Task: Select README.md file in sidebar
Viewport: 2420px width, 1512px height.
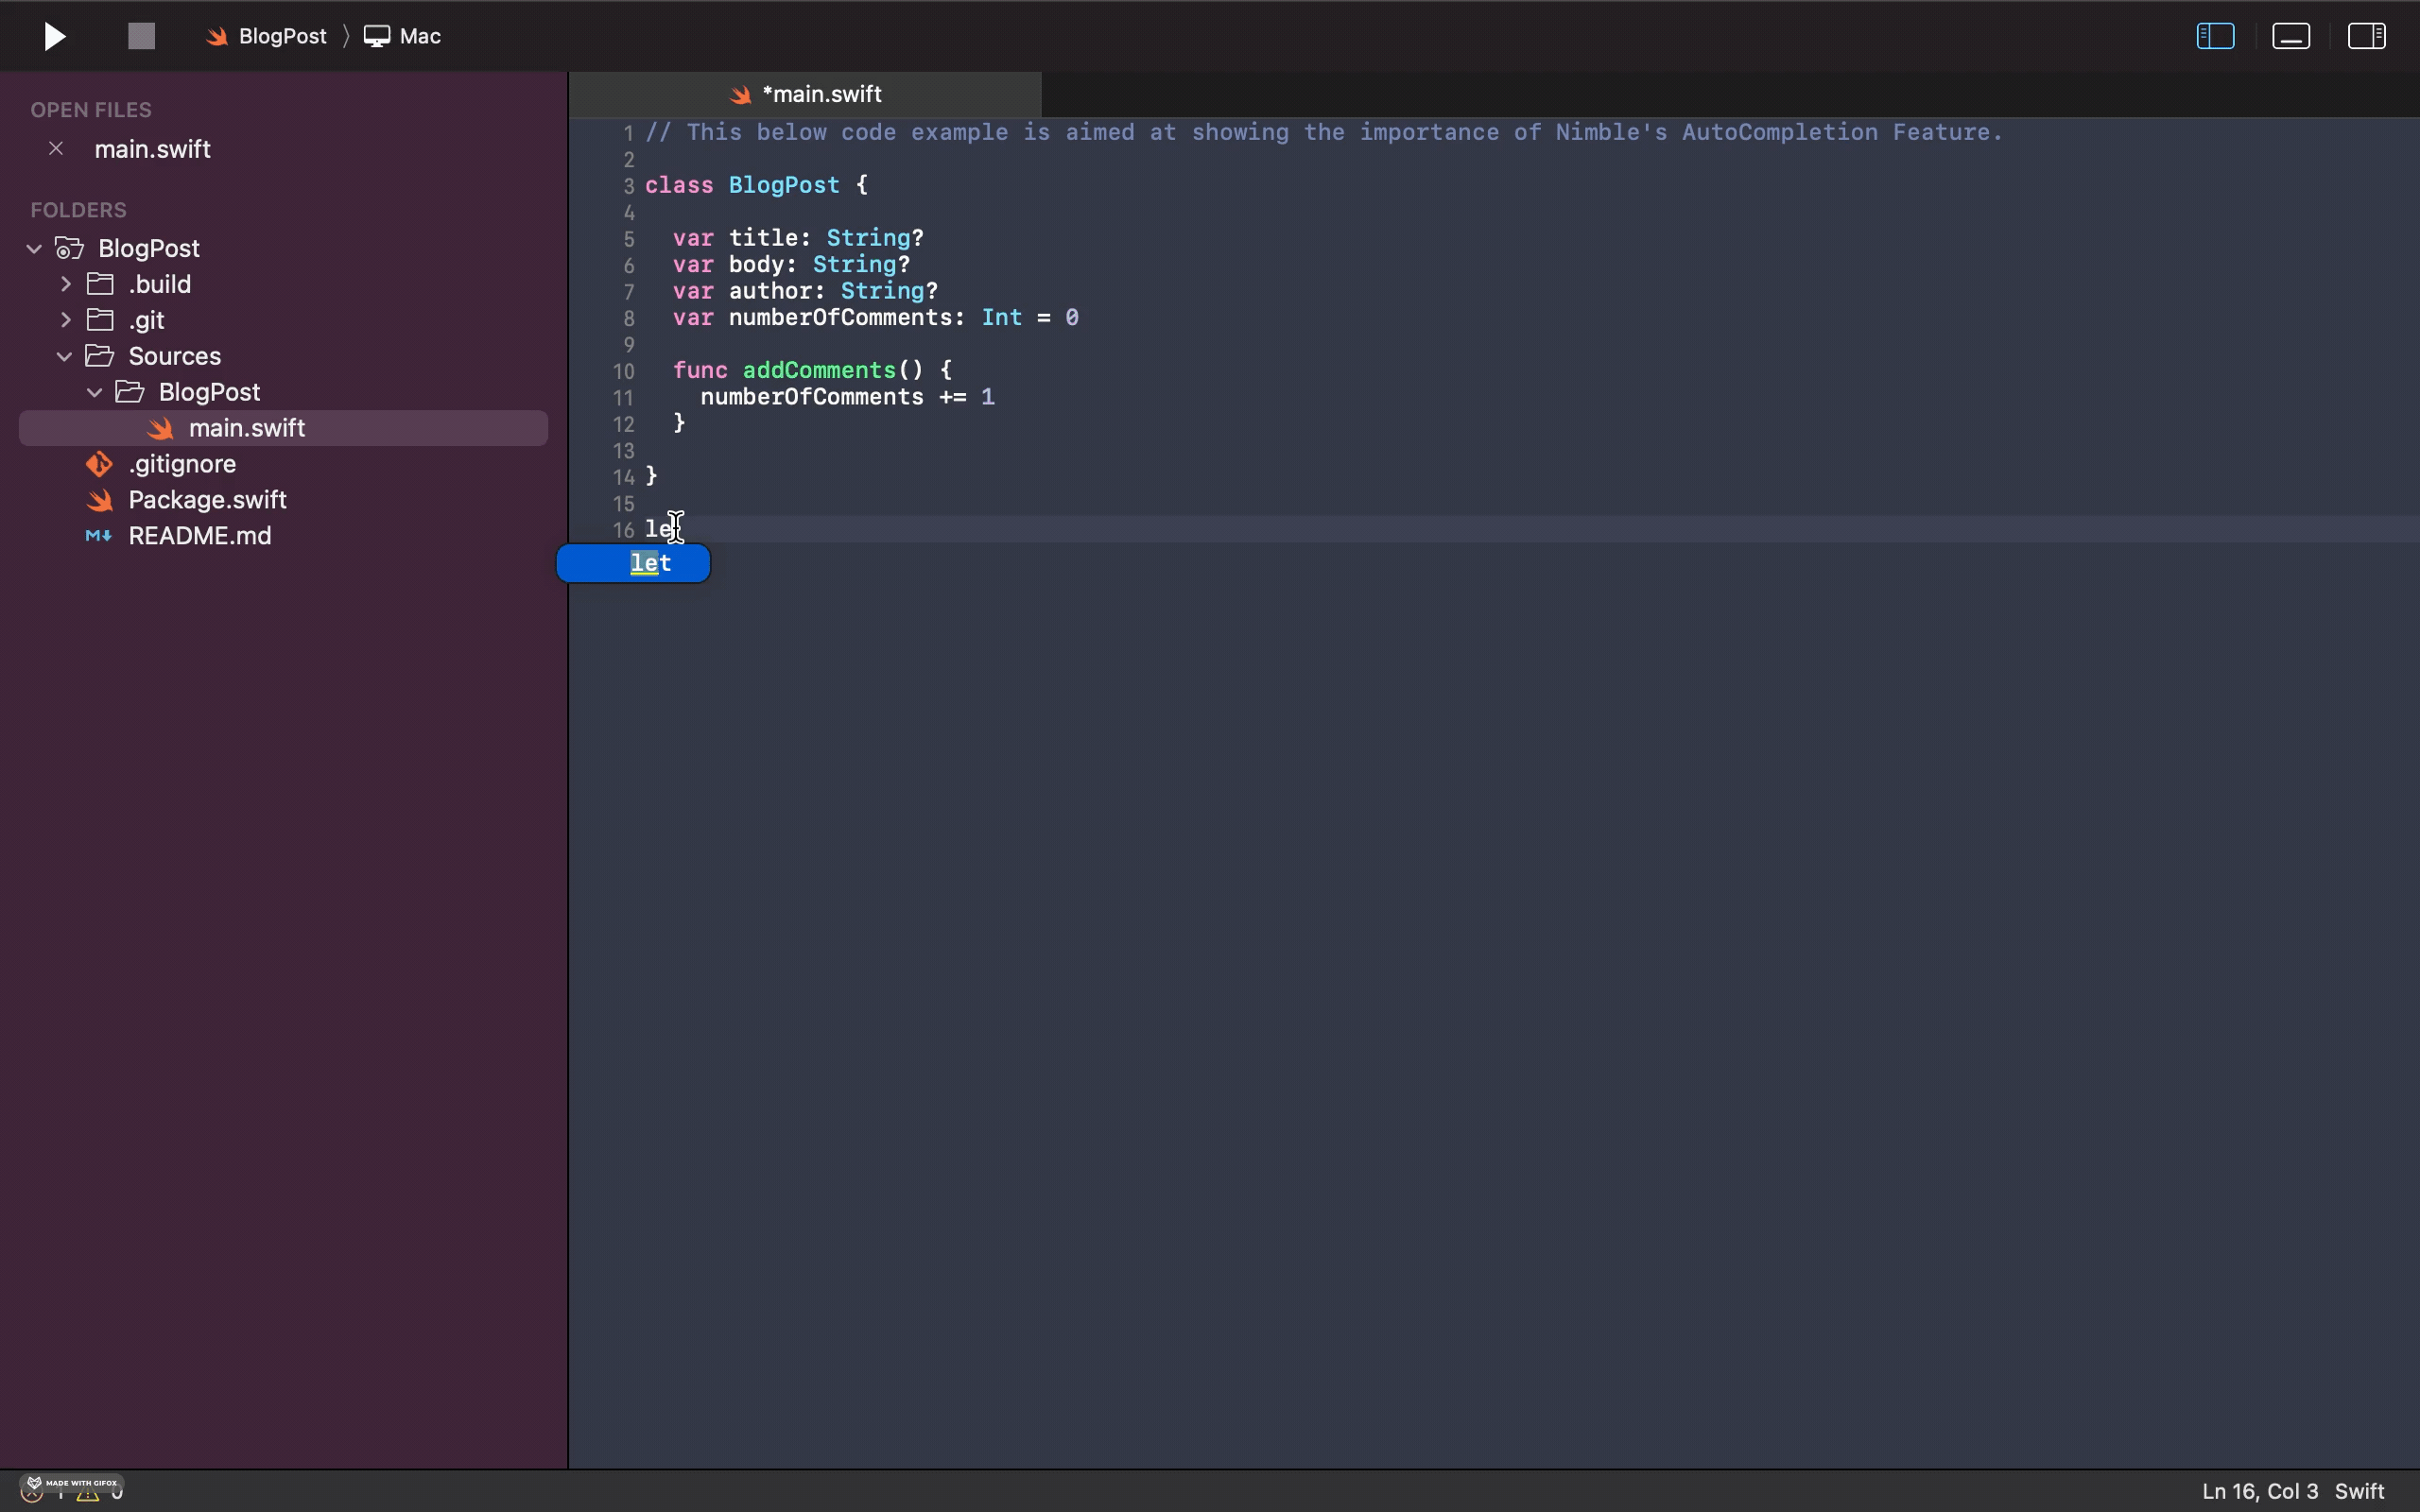Action: pos(200,535)
